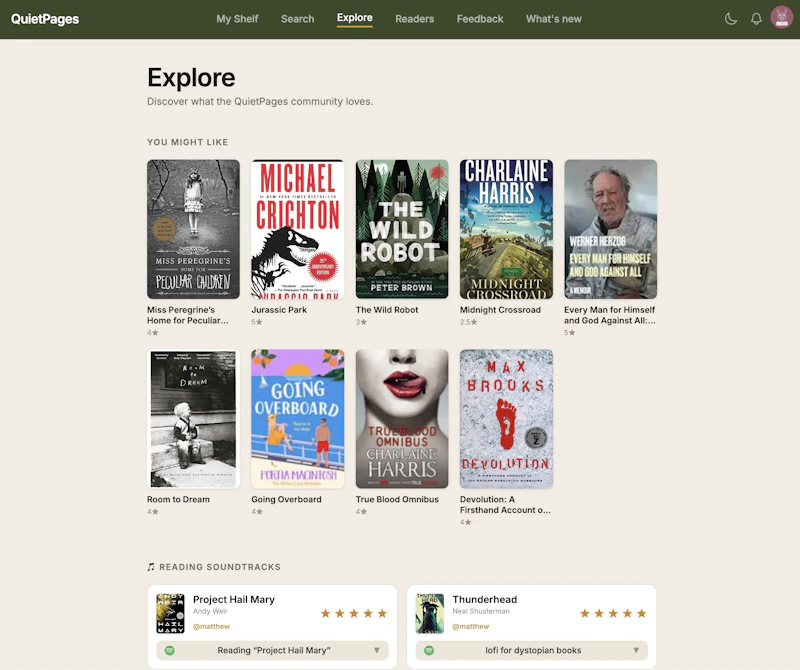Open the Midnight Crossroad cover
Image resolution: width=800 pixels, height=670 pixels.
pos(506,229)
